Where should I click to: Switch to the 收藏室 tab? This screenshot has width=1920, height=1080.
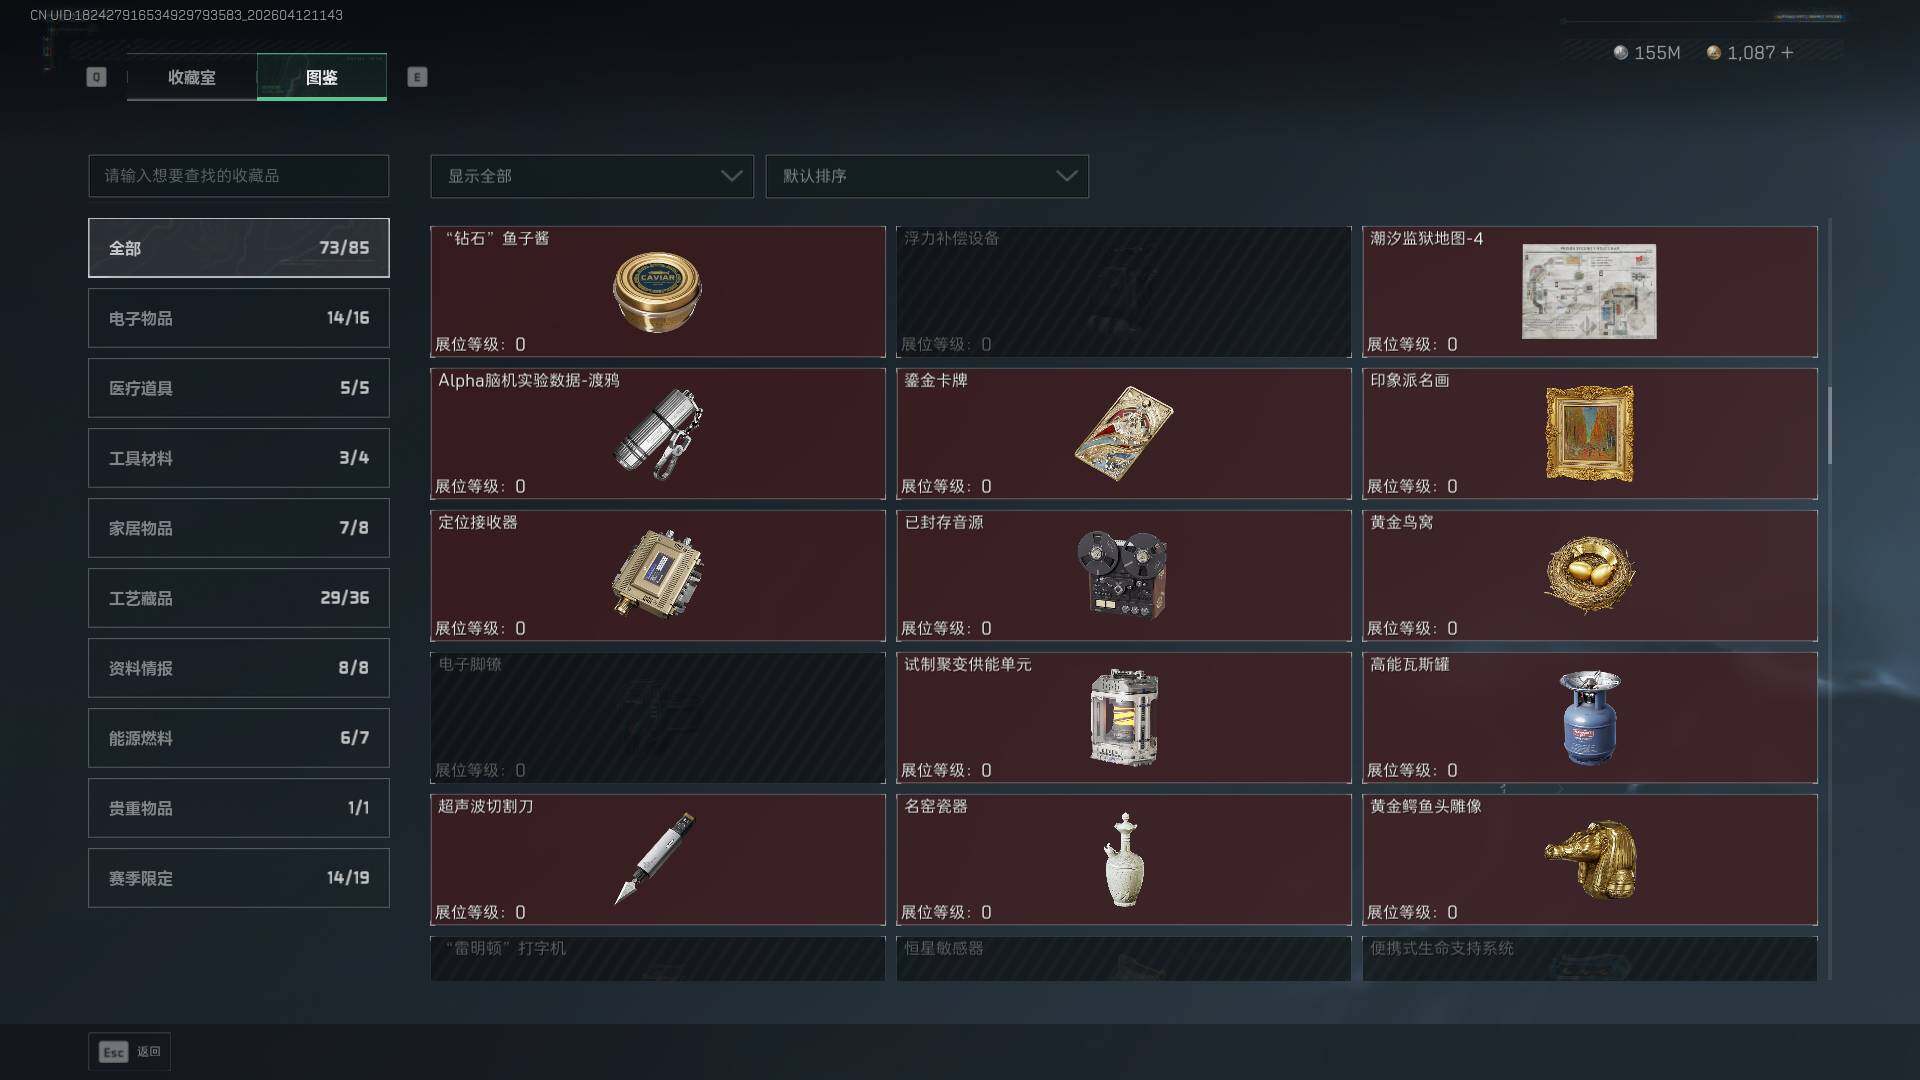pos(192,77)
